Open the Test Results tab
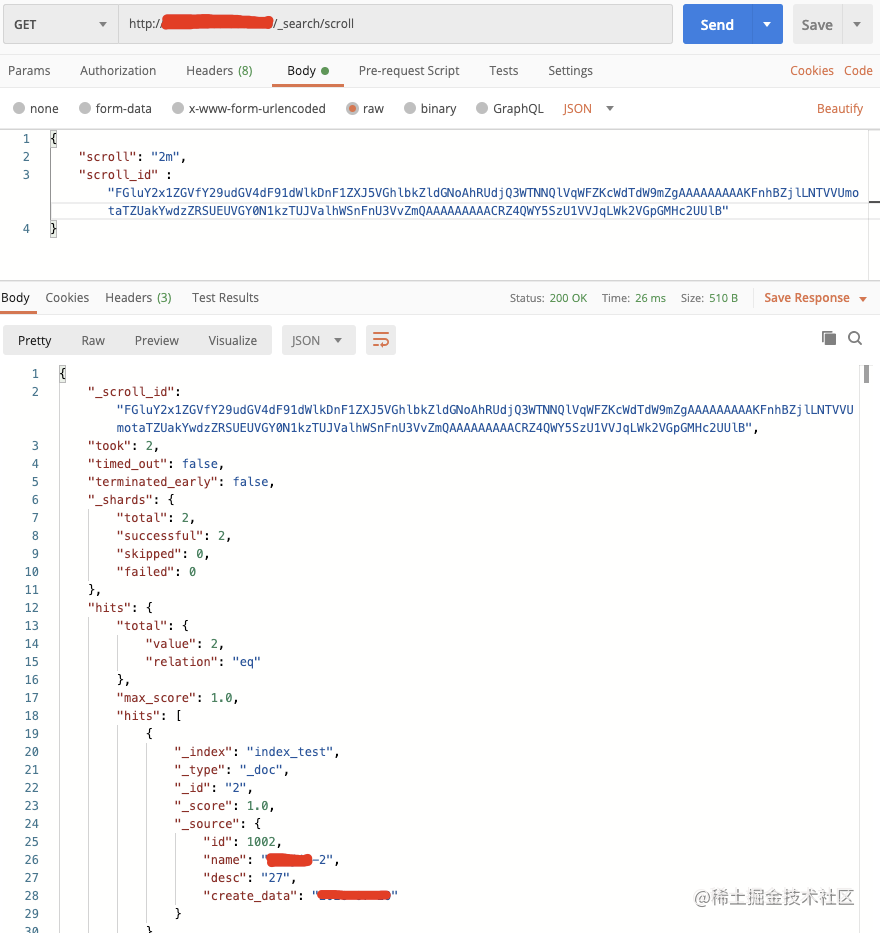 [x=225, y=298]
